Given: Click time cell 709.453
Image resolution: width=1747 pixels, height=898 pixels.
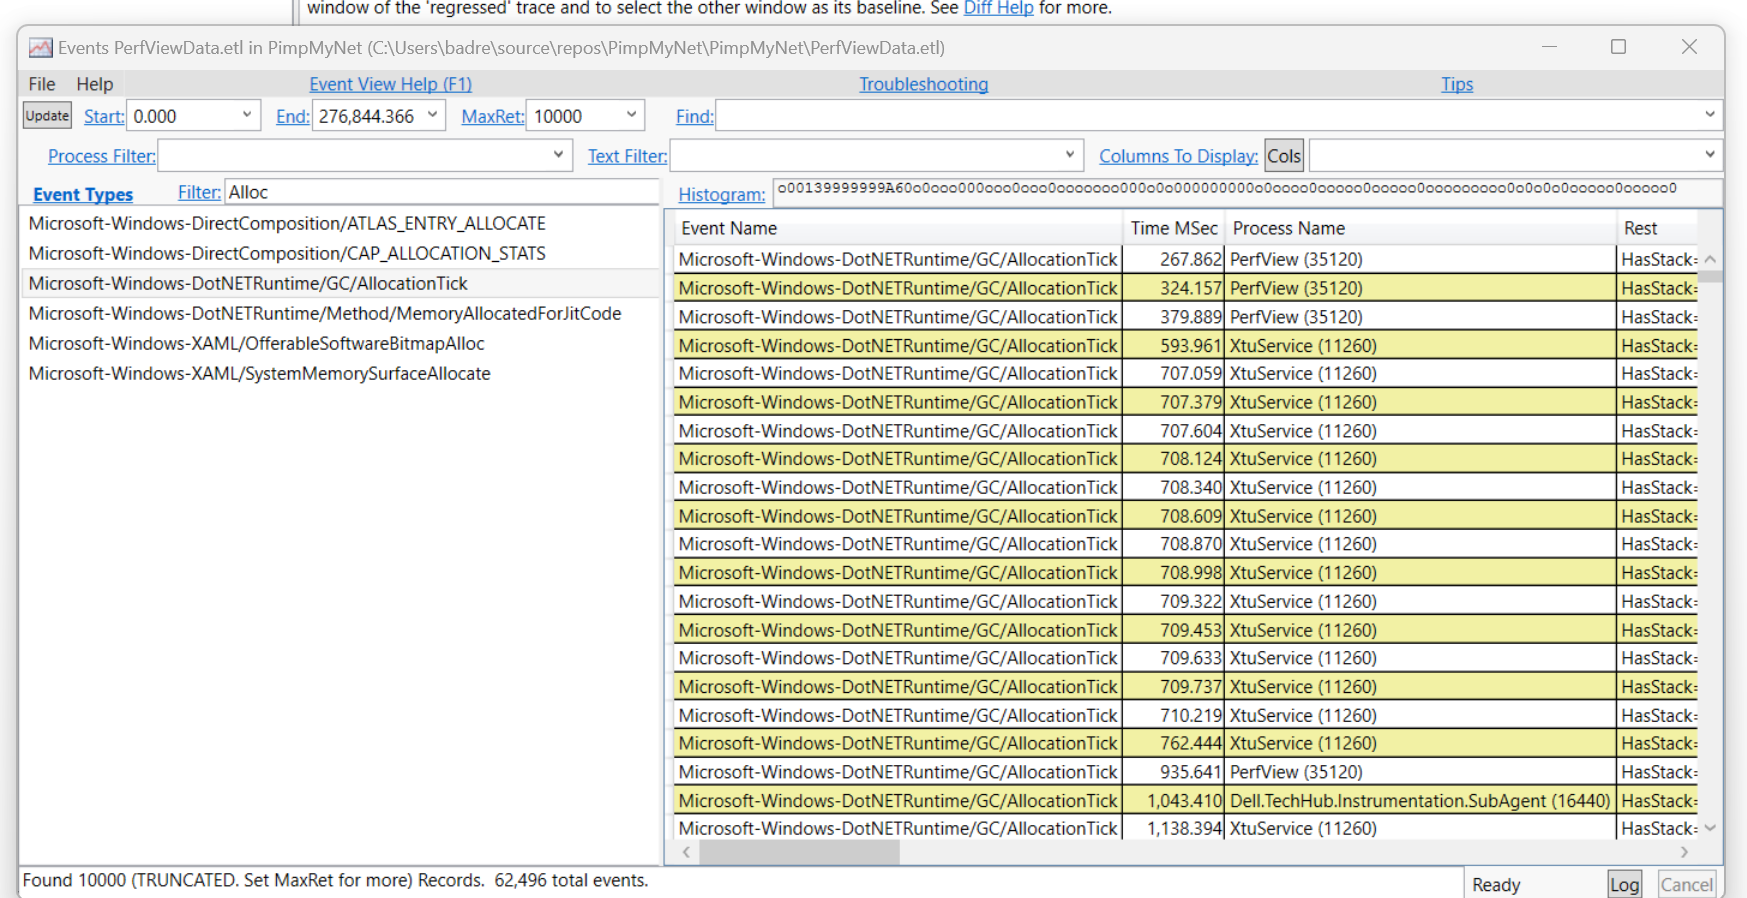Looking at the screenshot, I should [x=1174, y=630].
